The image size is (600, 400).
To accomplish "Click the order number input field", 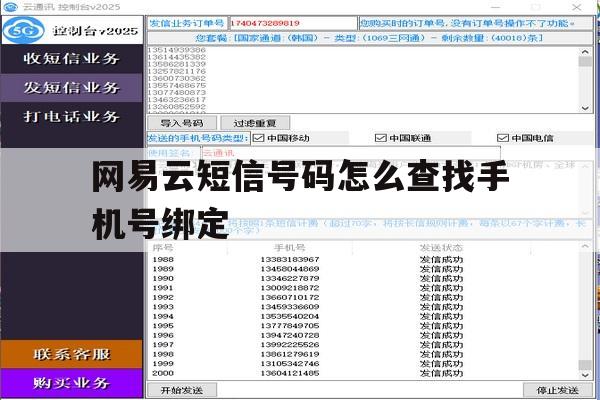I will 293,23.
